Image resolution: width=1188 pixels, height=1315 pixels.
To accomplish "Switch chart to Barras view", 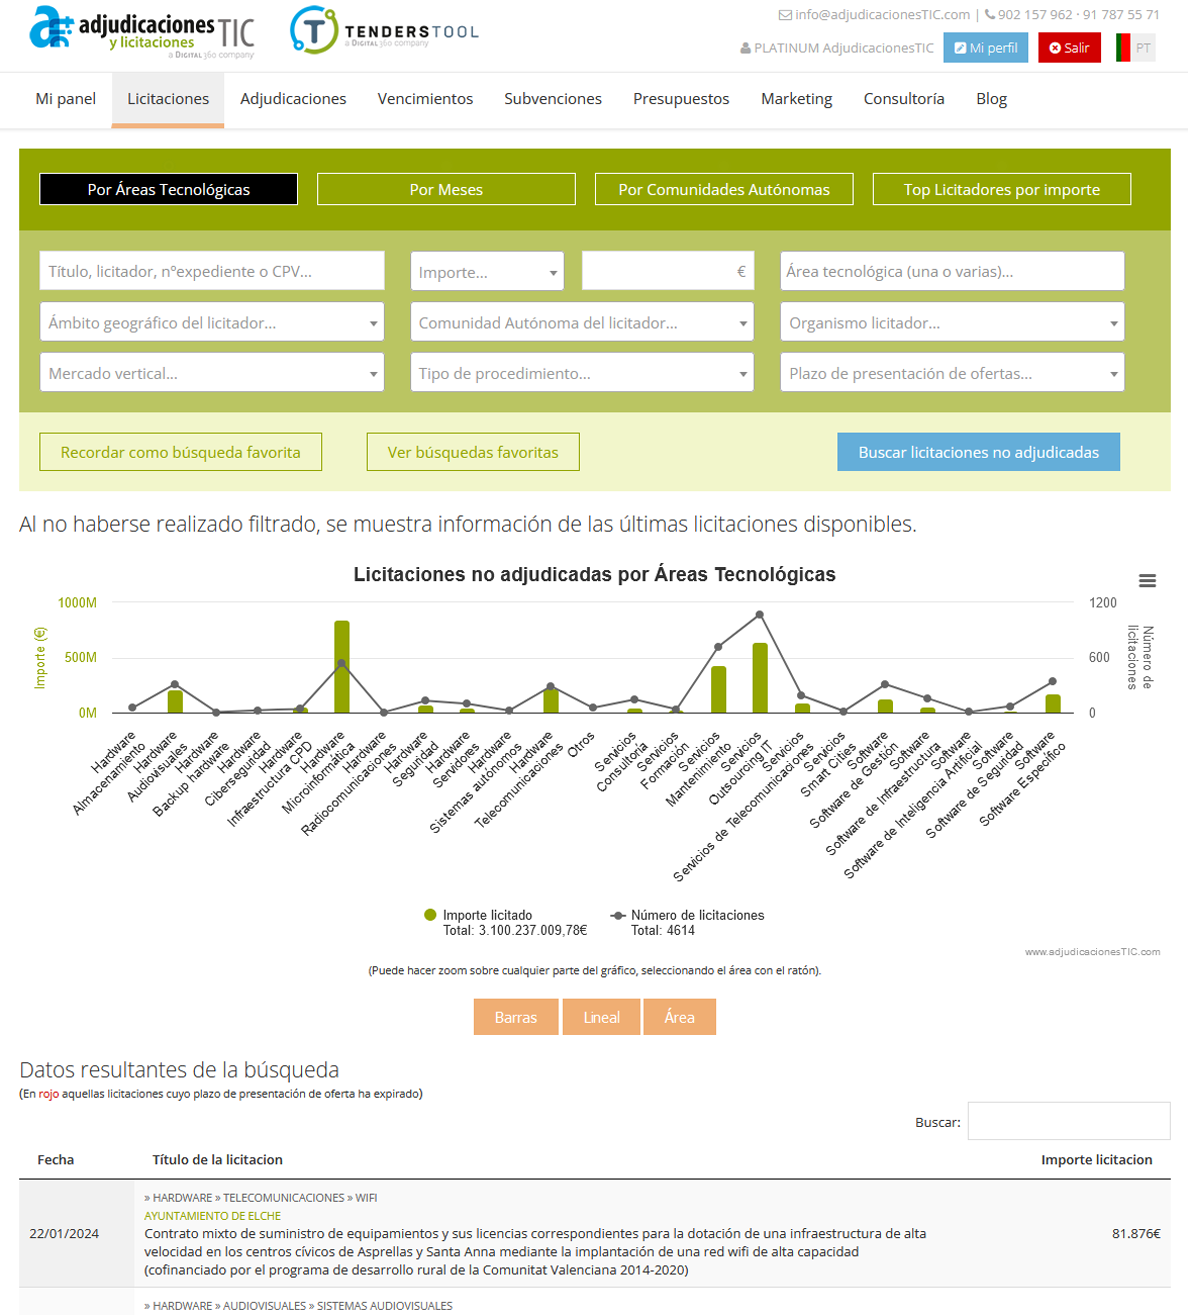I will click(x=516, y=1017).
